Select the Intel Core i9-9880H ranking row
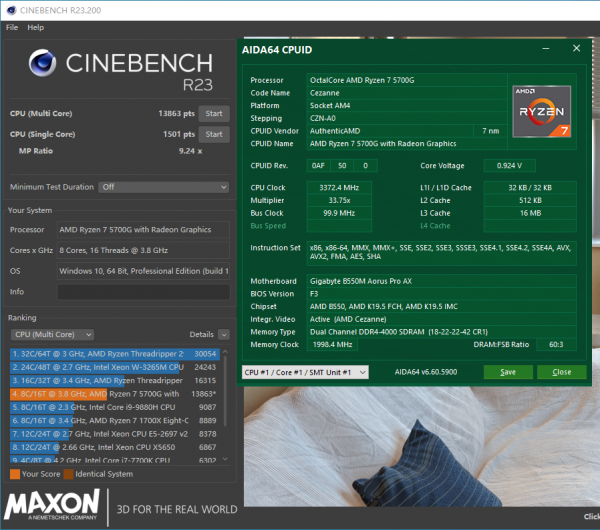Screen dimensions: 600x530 pos(115,407)
